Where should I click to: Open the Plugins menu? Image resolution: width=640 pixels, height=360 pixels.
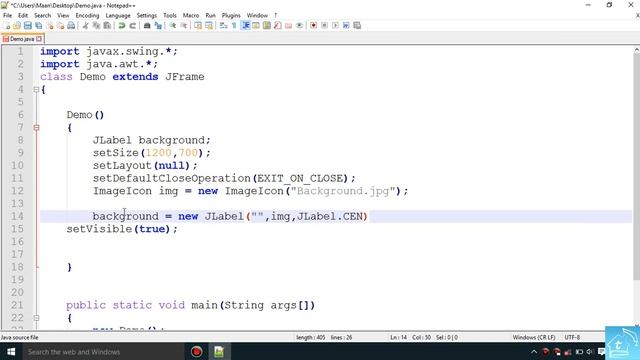[231, 15]
